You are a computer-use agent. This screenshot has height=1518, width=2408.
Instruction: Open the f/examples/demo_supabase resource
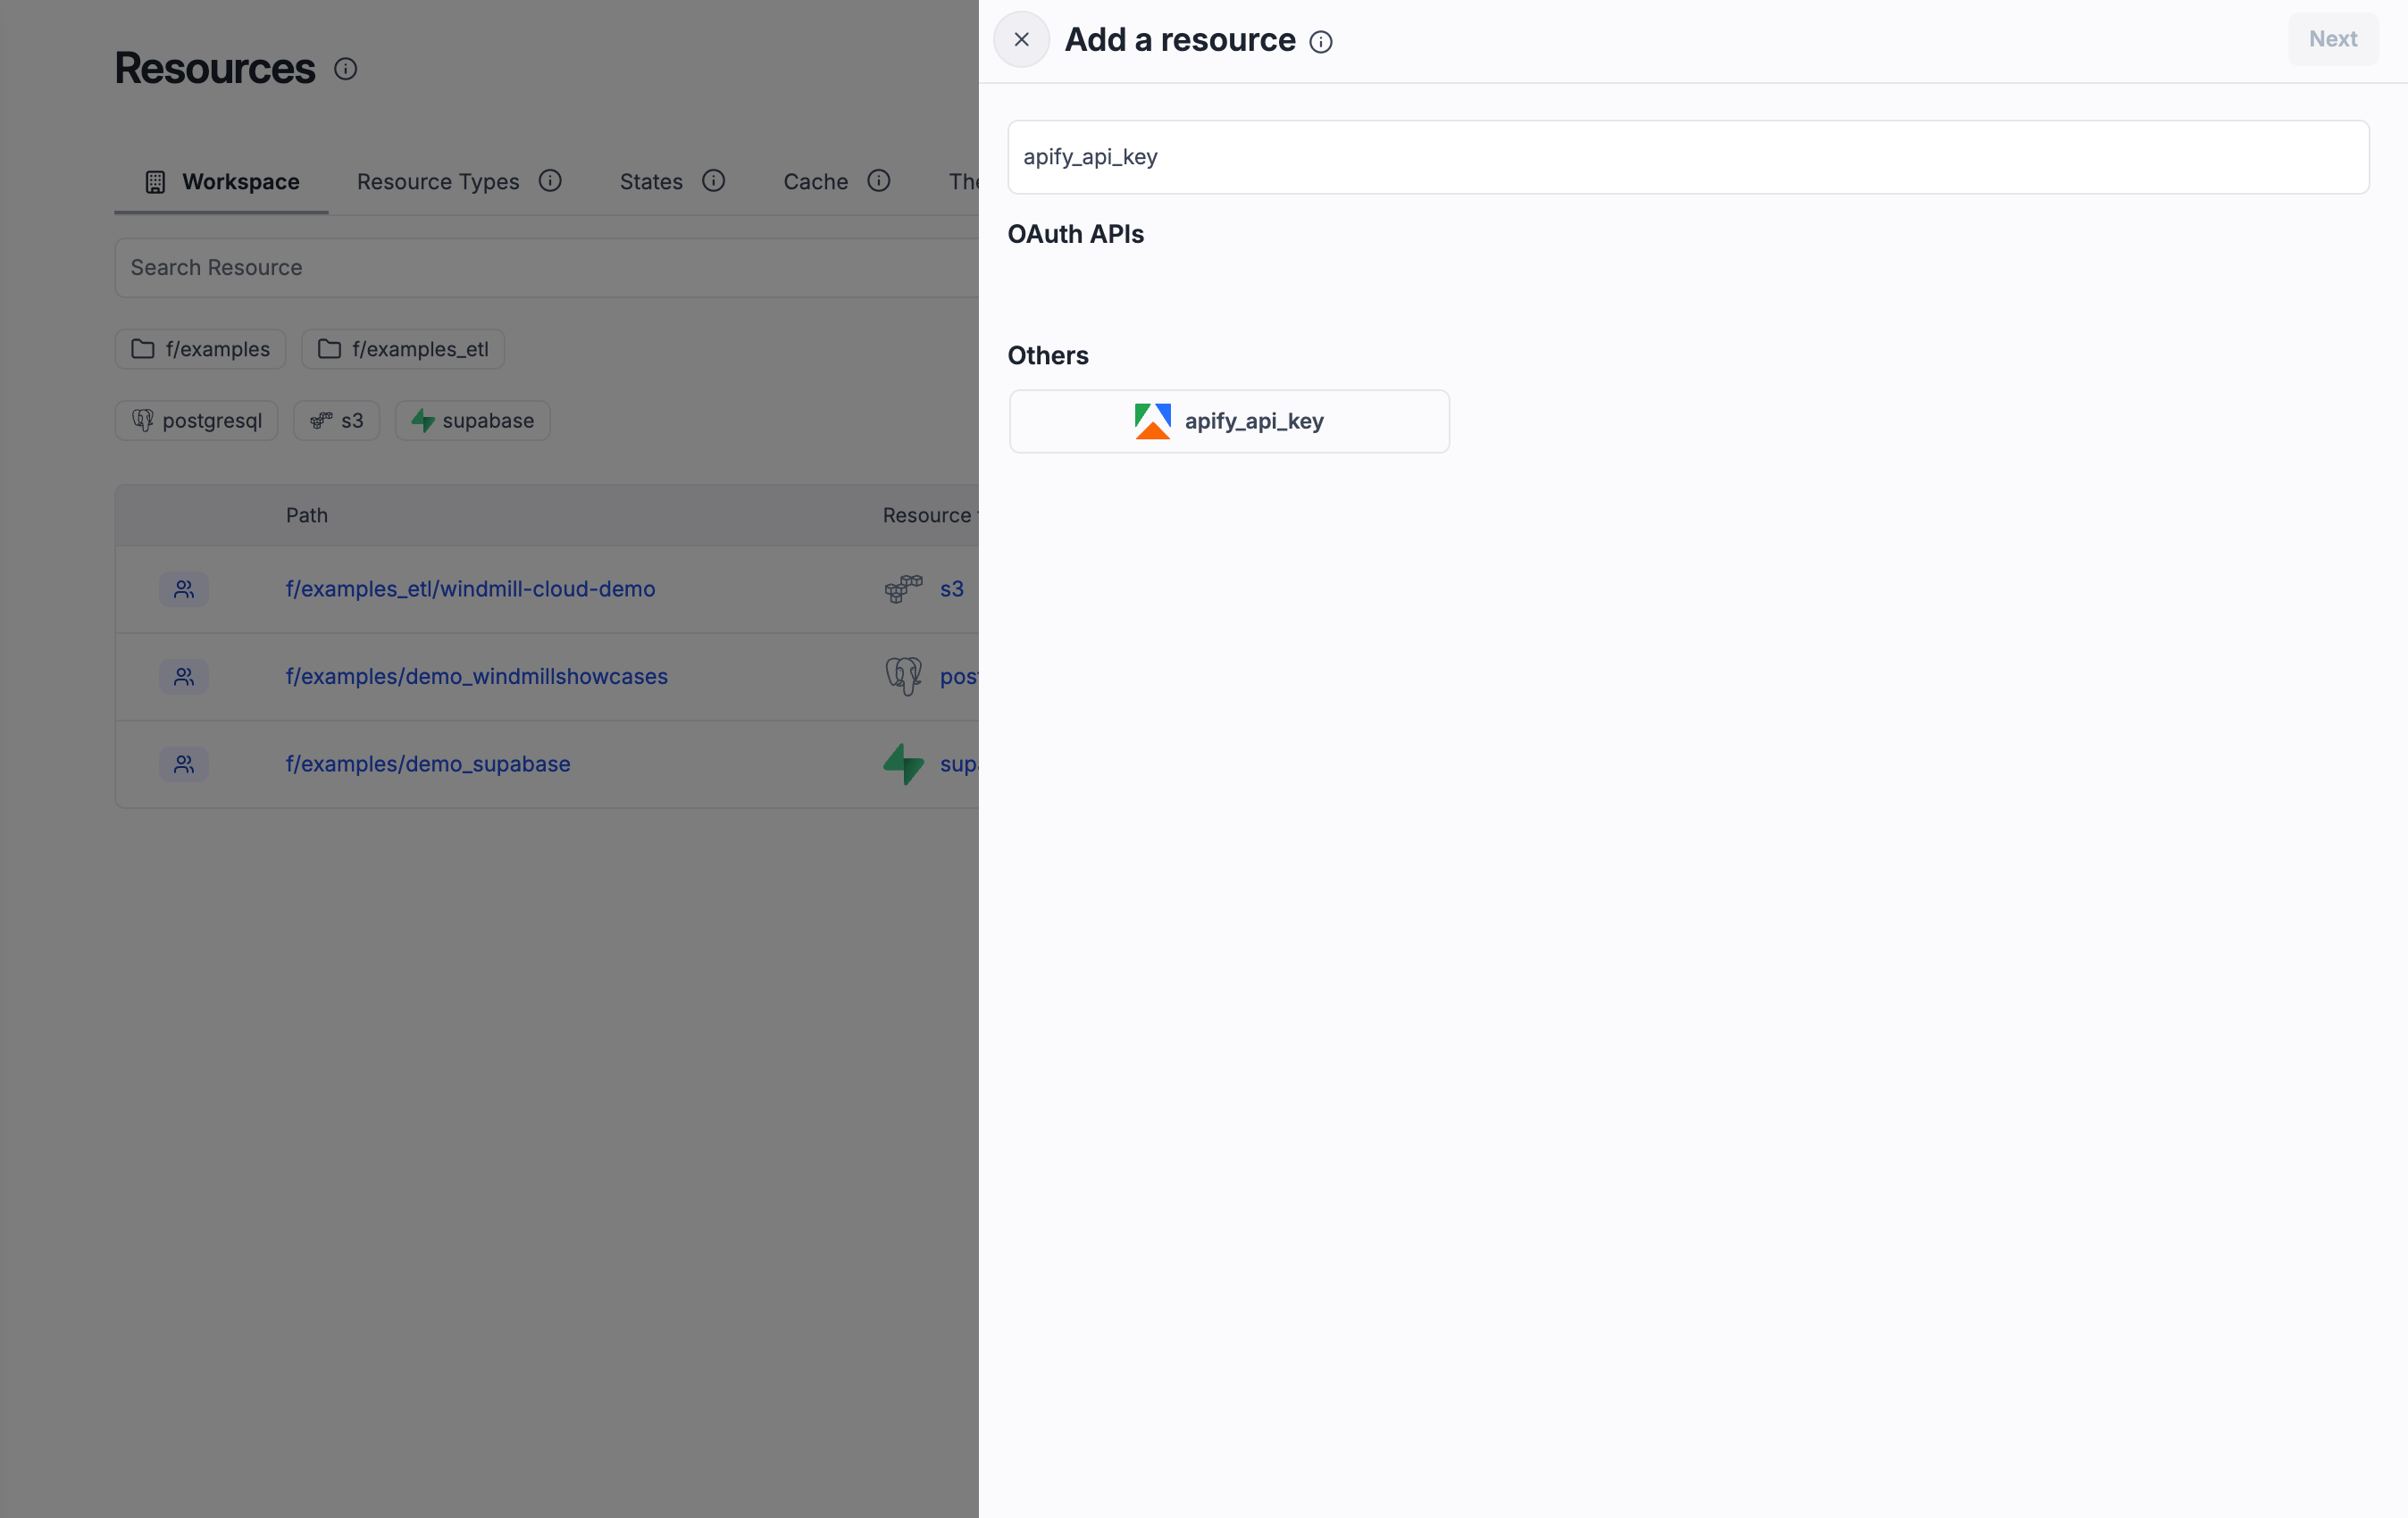(x=427, y=763)
